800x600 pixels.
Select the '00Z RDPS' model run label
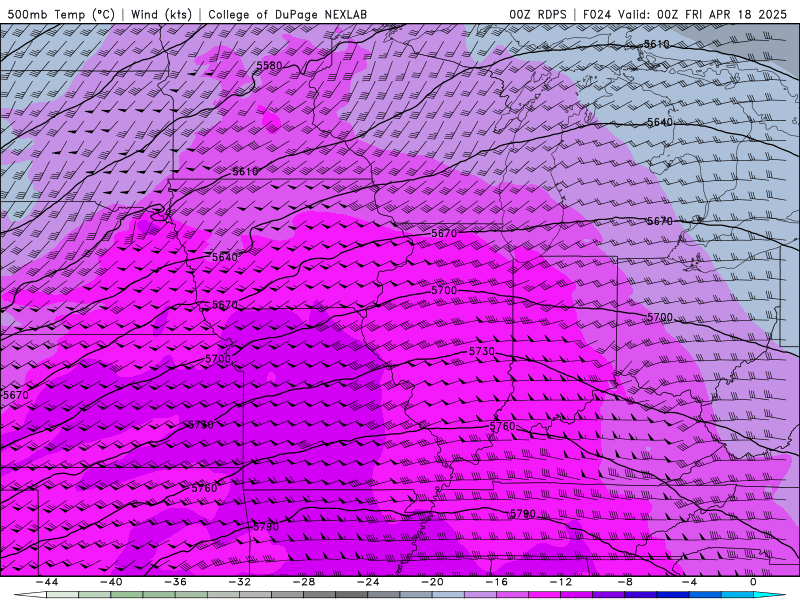point(538,14)
